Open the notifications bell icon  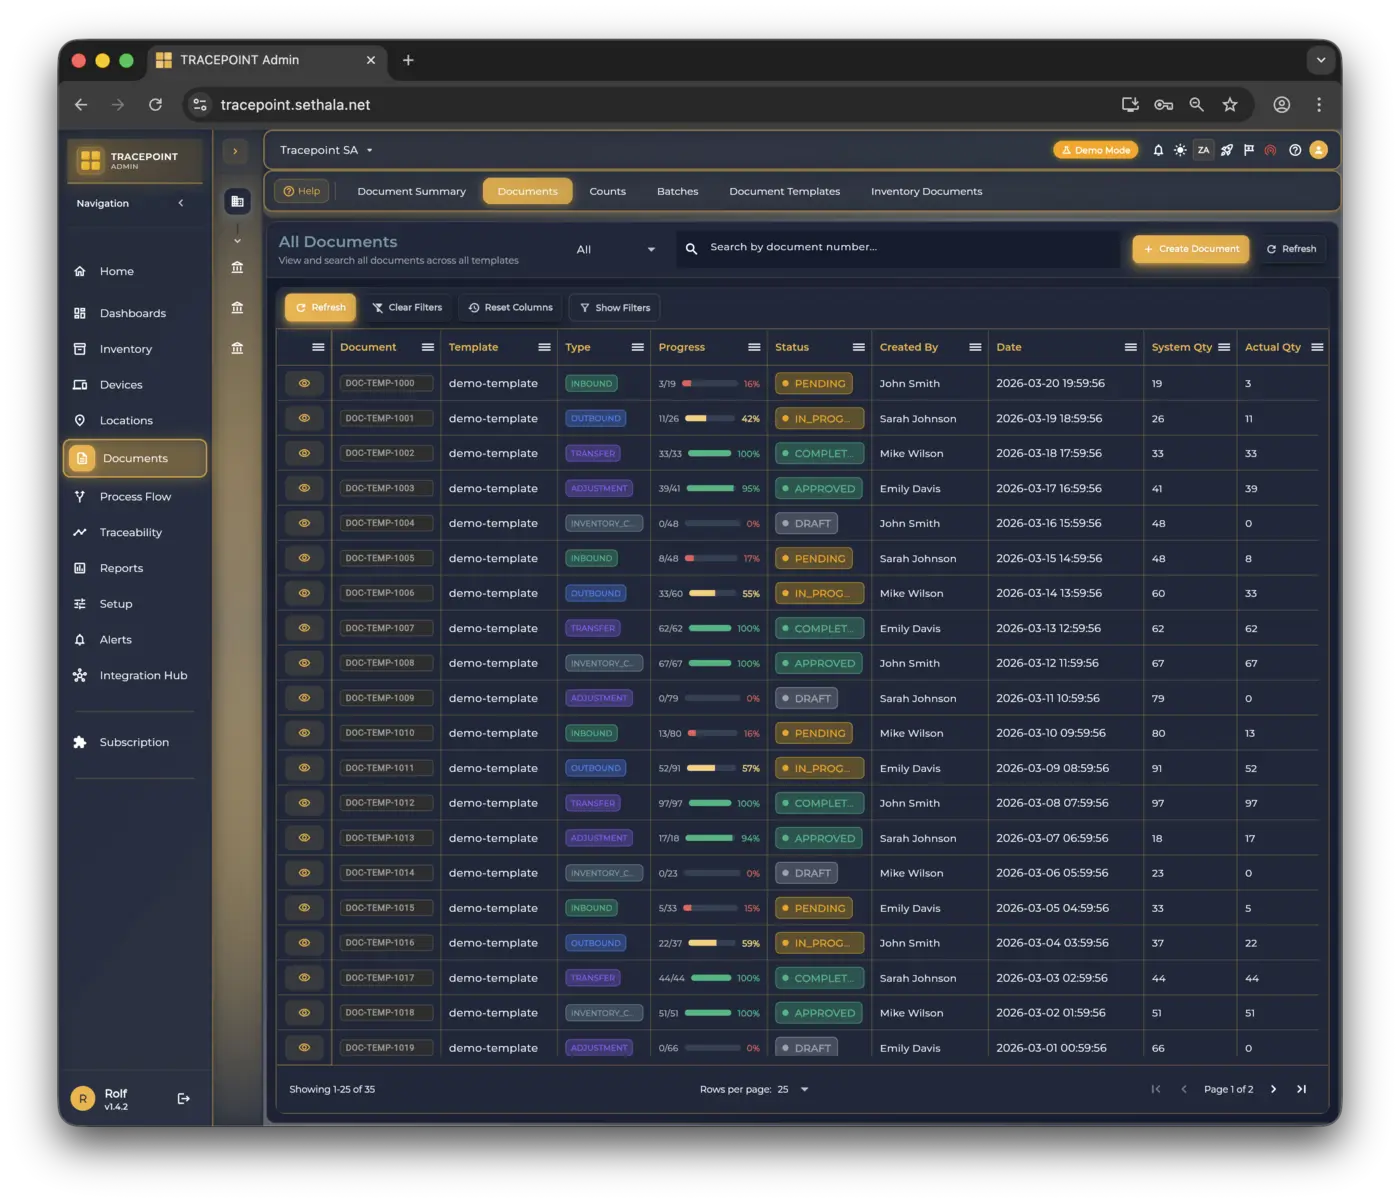(1158, 150)
